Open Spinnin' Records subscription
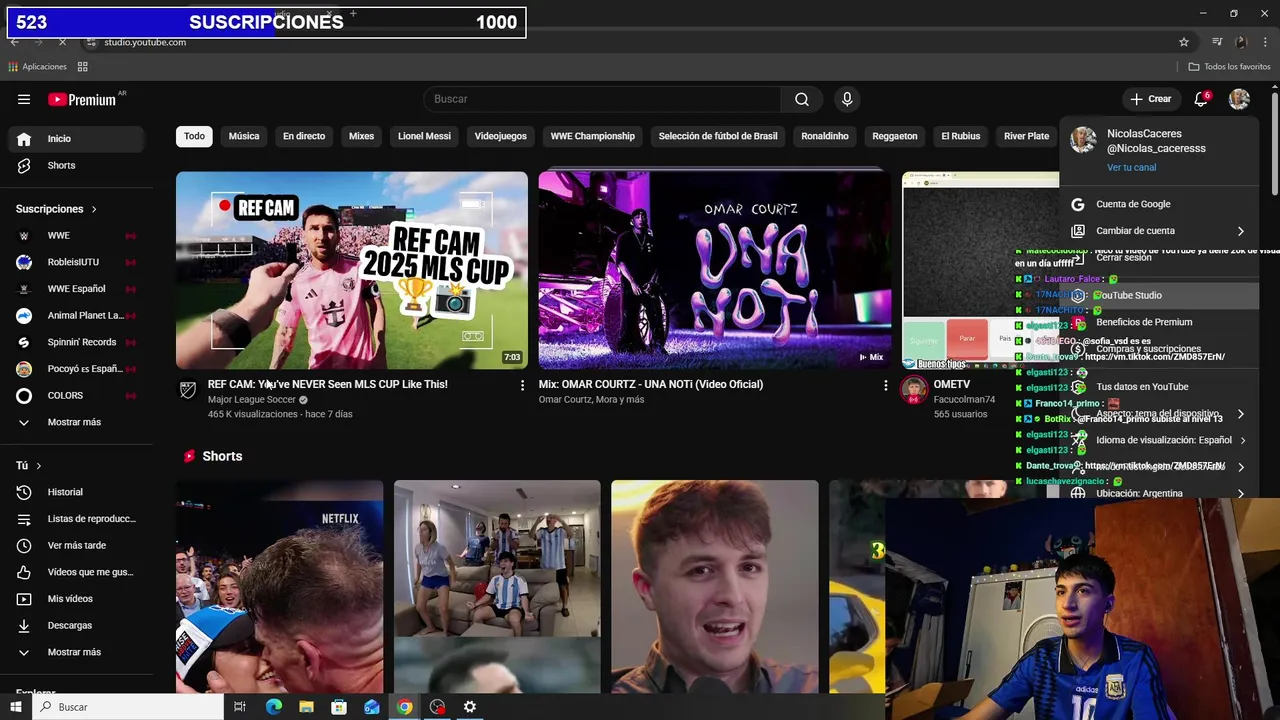 [x=76, y=342]
